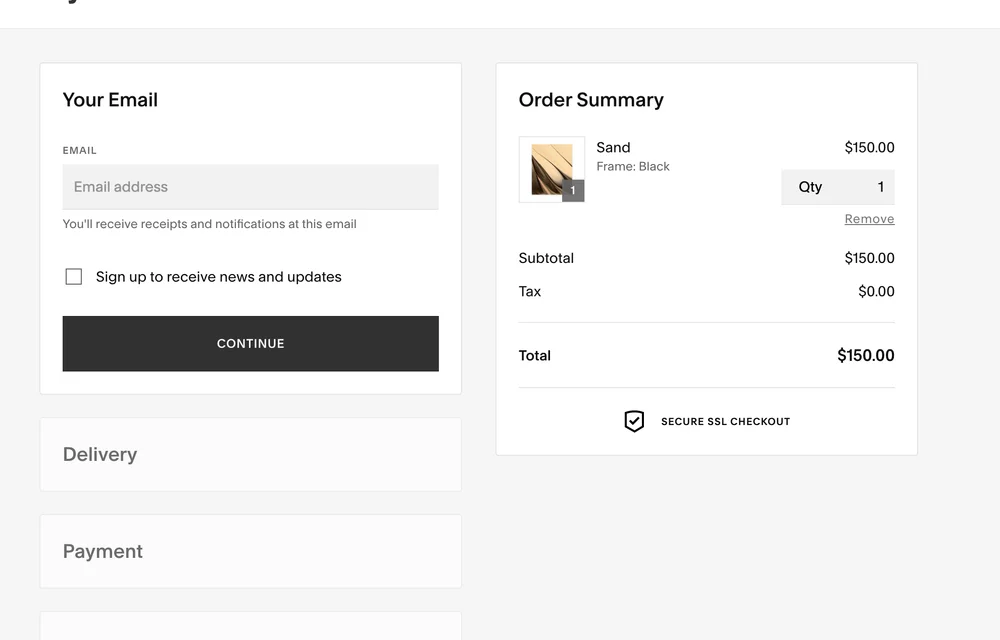Click the Subtotal row label
This screenshot has width=1000, height=640.
pyautogui.click(x=546, y=258)
